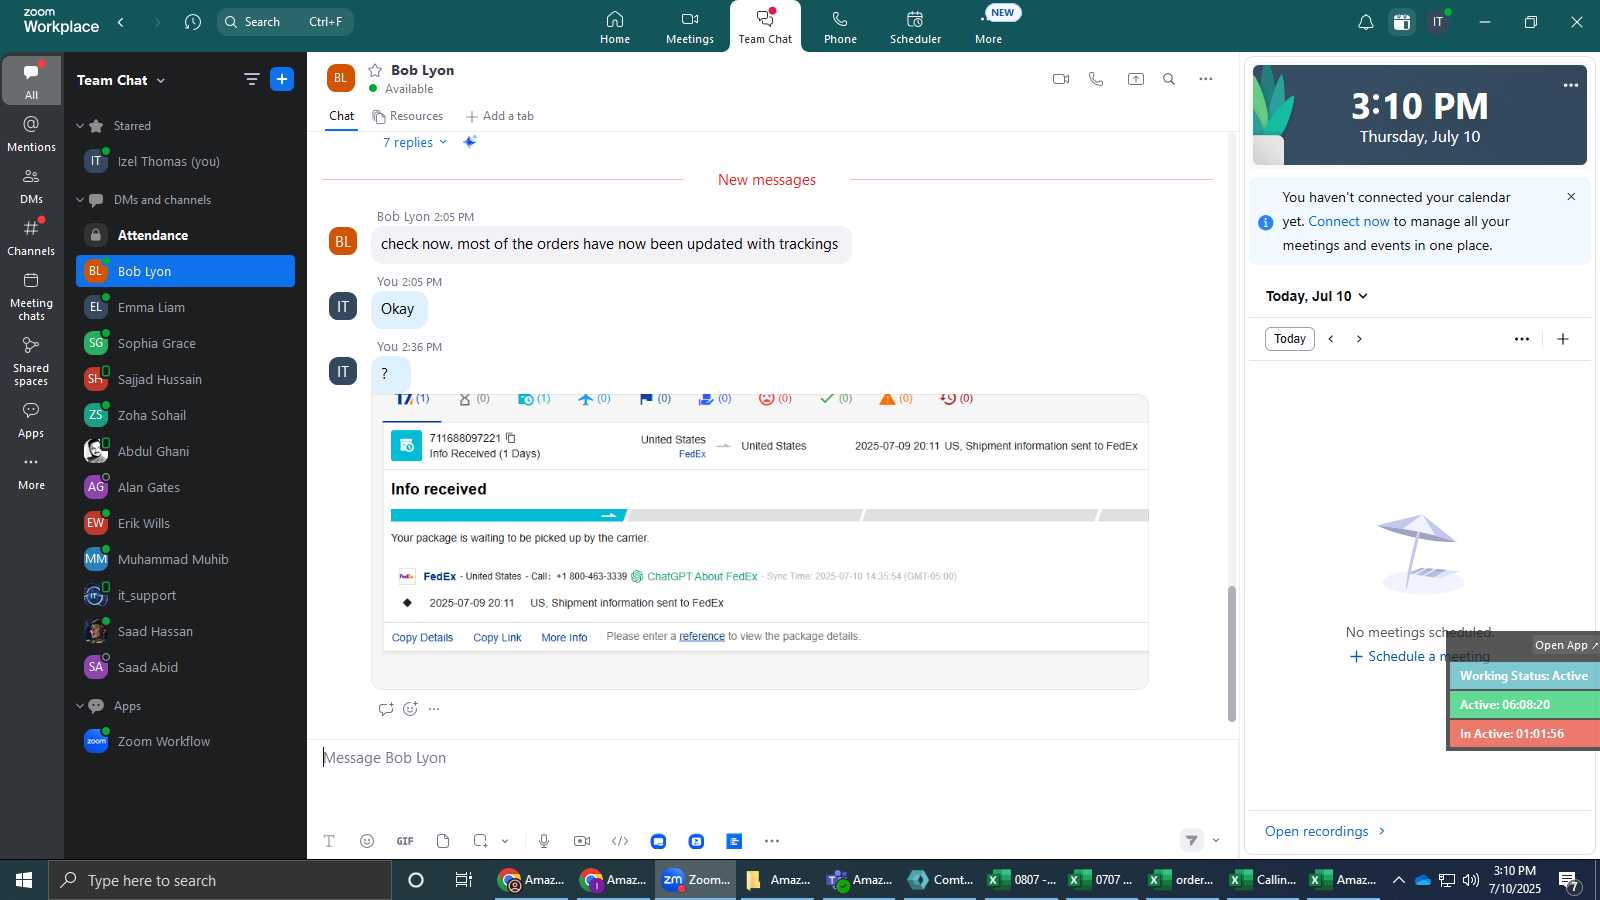Open the emoji picker in composer
1600x900 pixels.
click(x=367, y=841)
